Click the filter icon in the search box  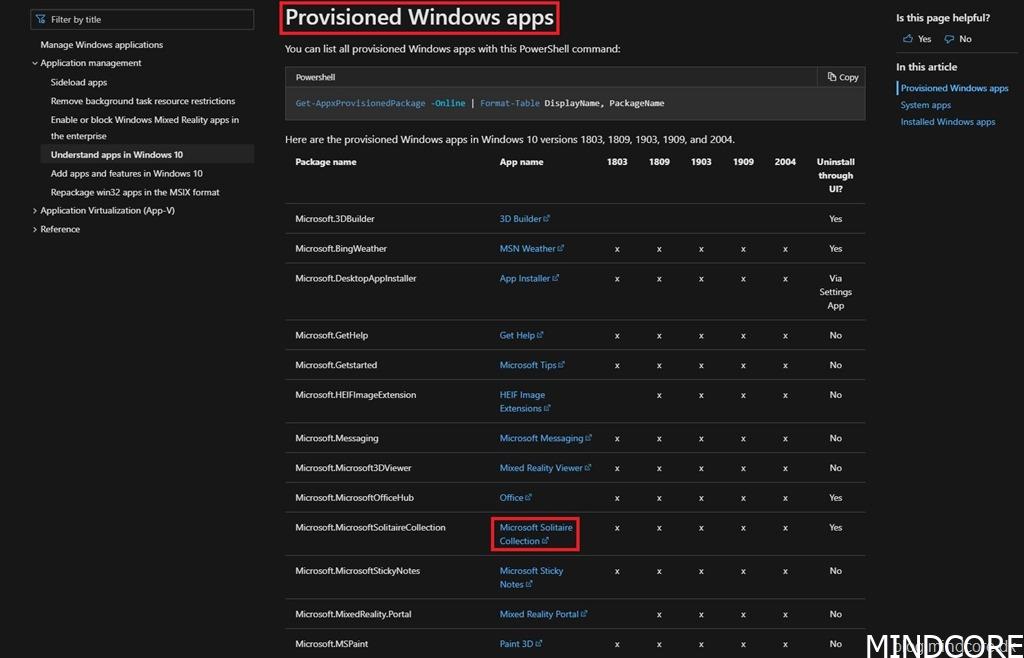pyautogui.click(x=42, y=19)
